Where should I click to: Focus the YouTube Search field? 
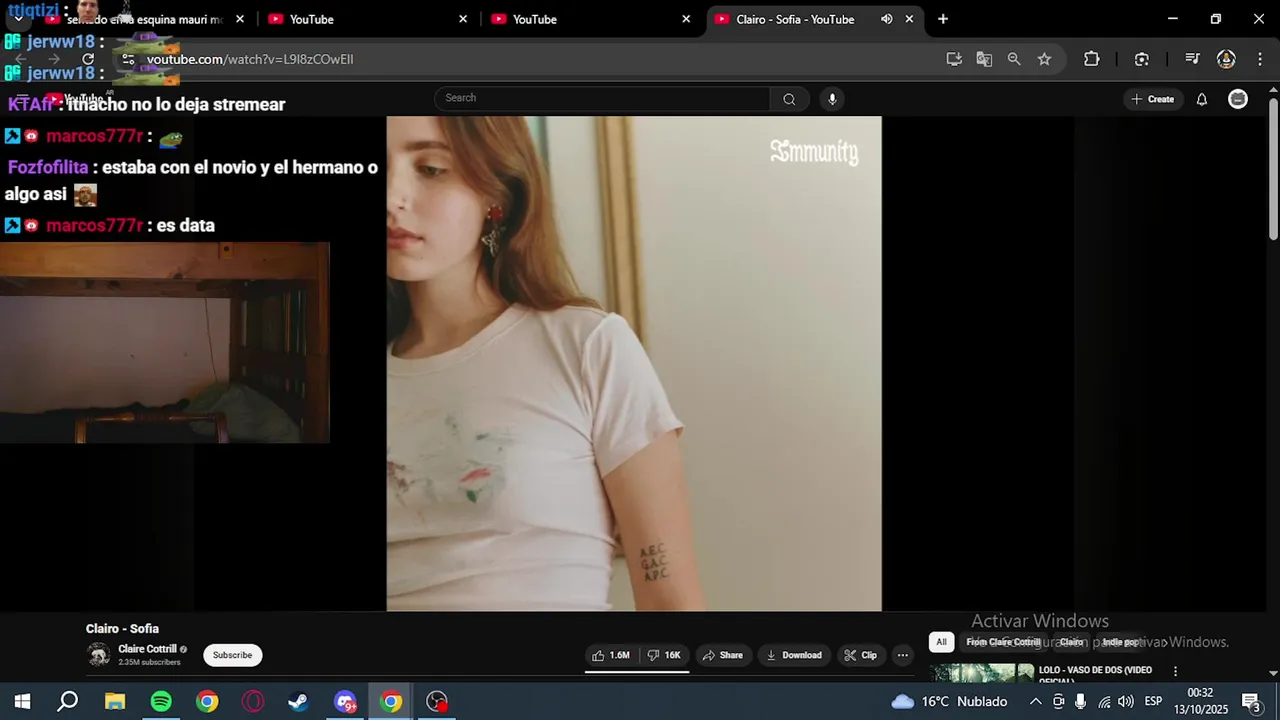602,98
